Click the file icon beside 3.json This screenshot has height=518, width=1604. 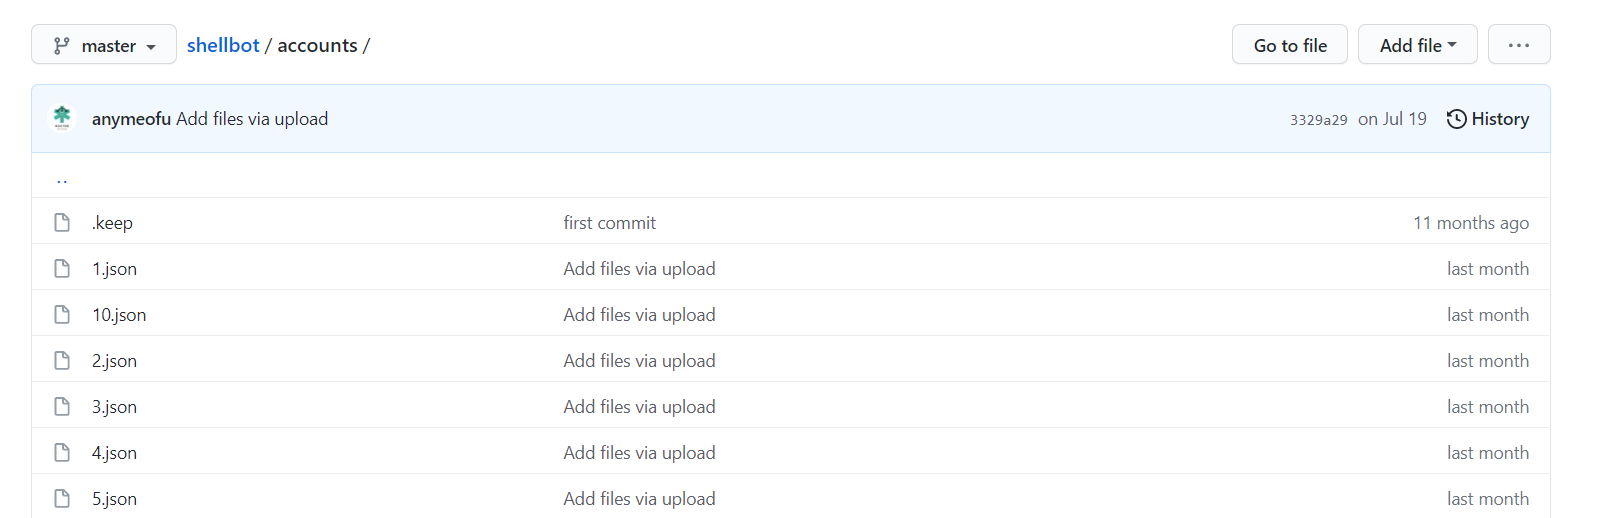(62, 406)
